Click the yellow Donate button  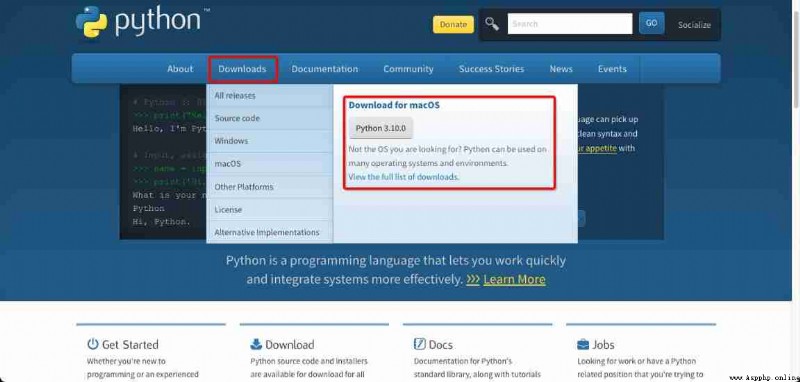click(x=453, y=24)
